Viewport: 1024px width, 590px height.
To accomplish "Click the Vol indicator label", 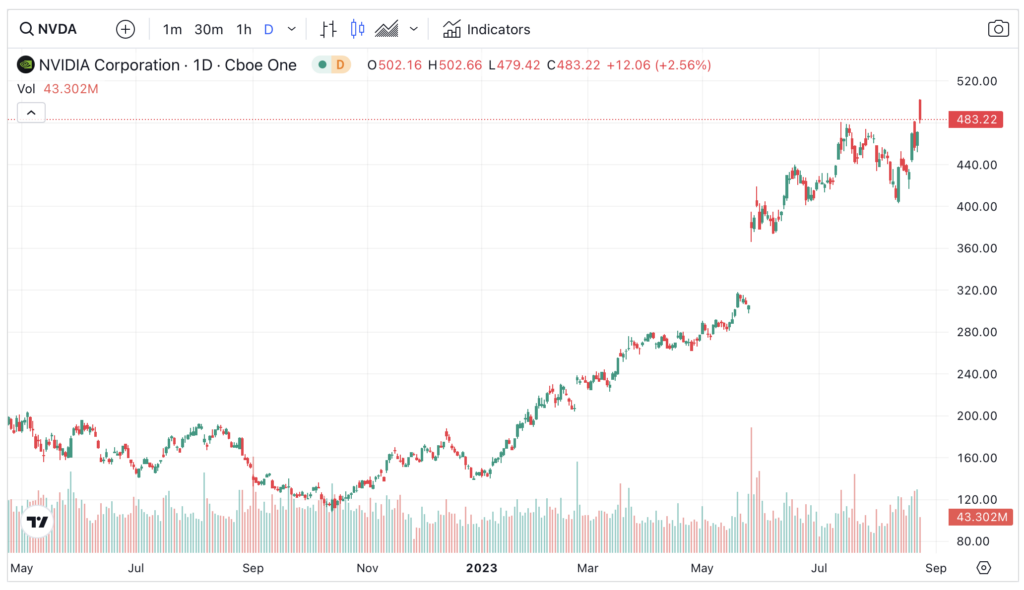I will click(26, 89).
